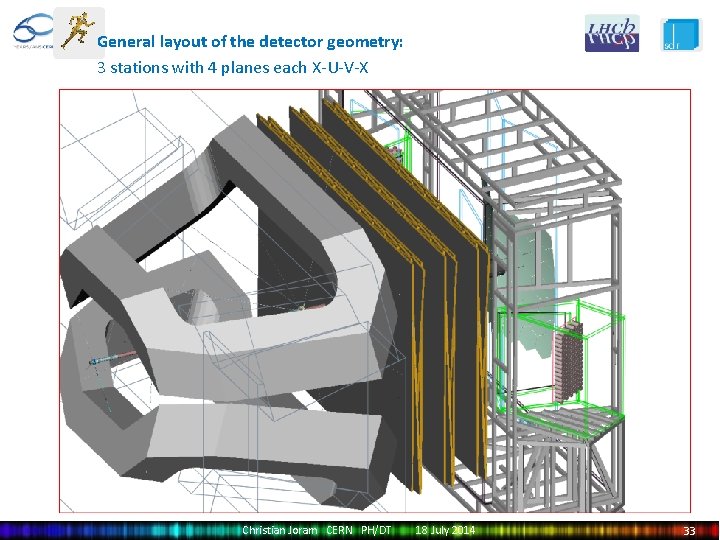Click the footer text 'CERN PH/DT'
Screen dimensions: 720x540
359,530
